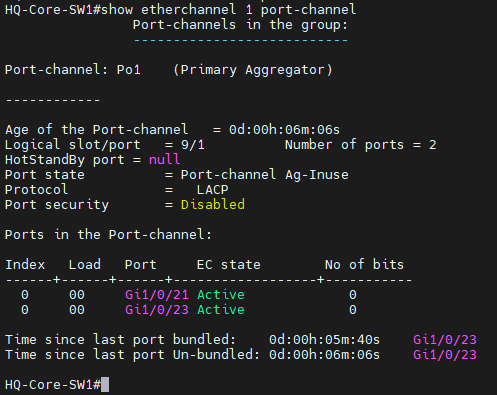Viewport: 497px width, 395px height.
Task: Click Gi1/0/23 beside last port bundled time
Action: (445, 340)
